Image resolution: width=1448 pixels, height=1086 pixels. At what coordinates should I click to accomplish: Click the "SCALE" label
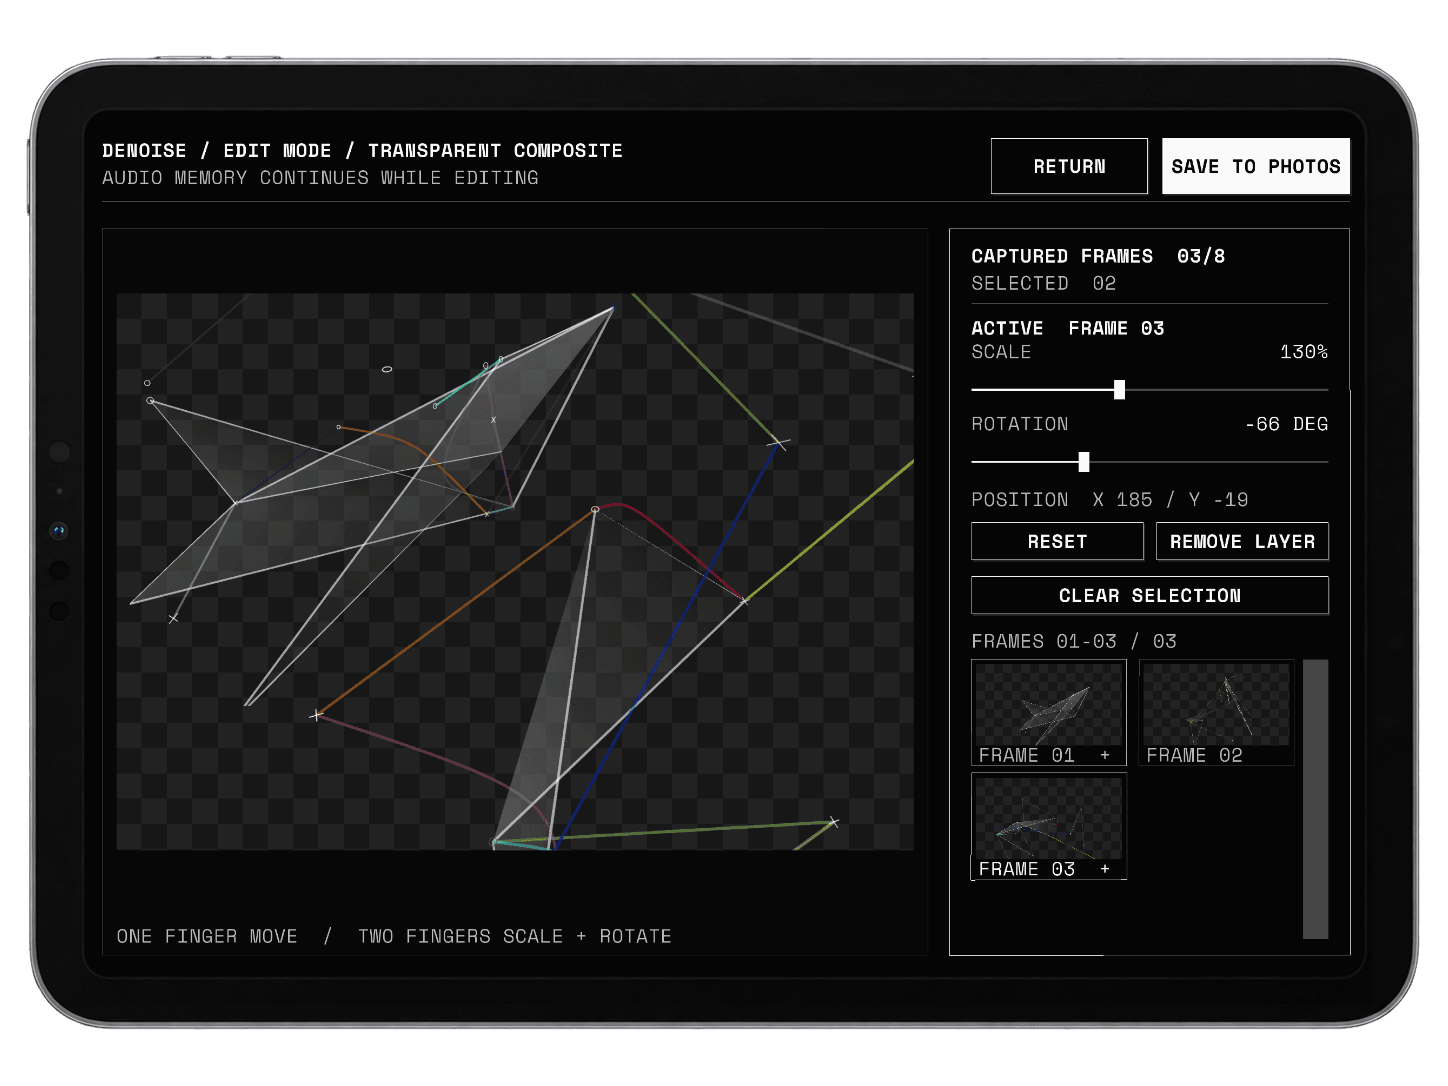click(x=1001, y=352)
